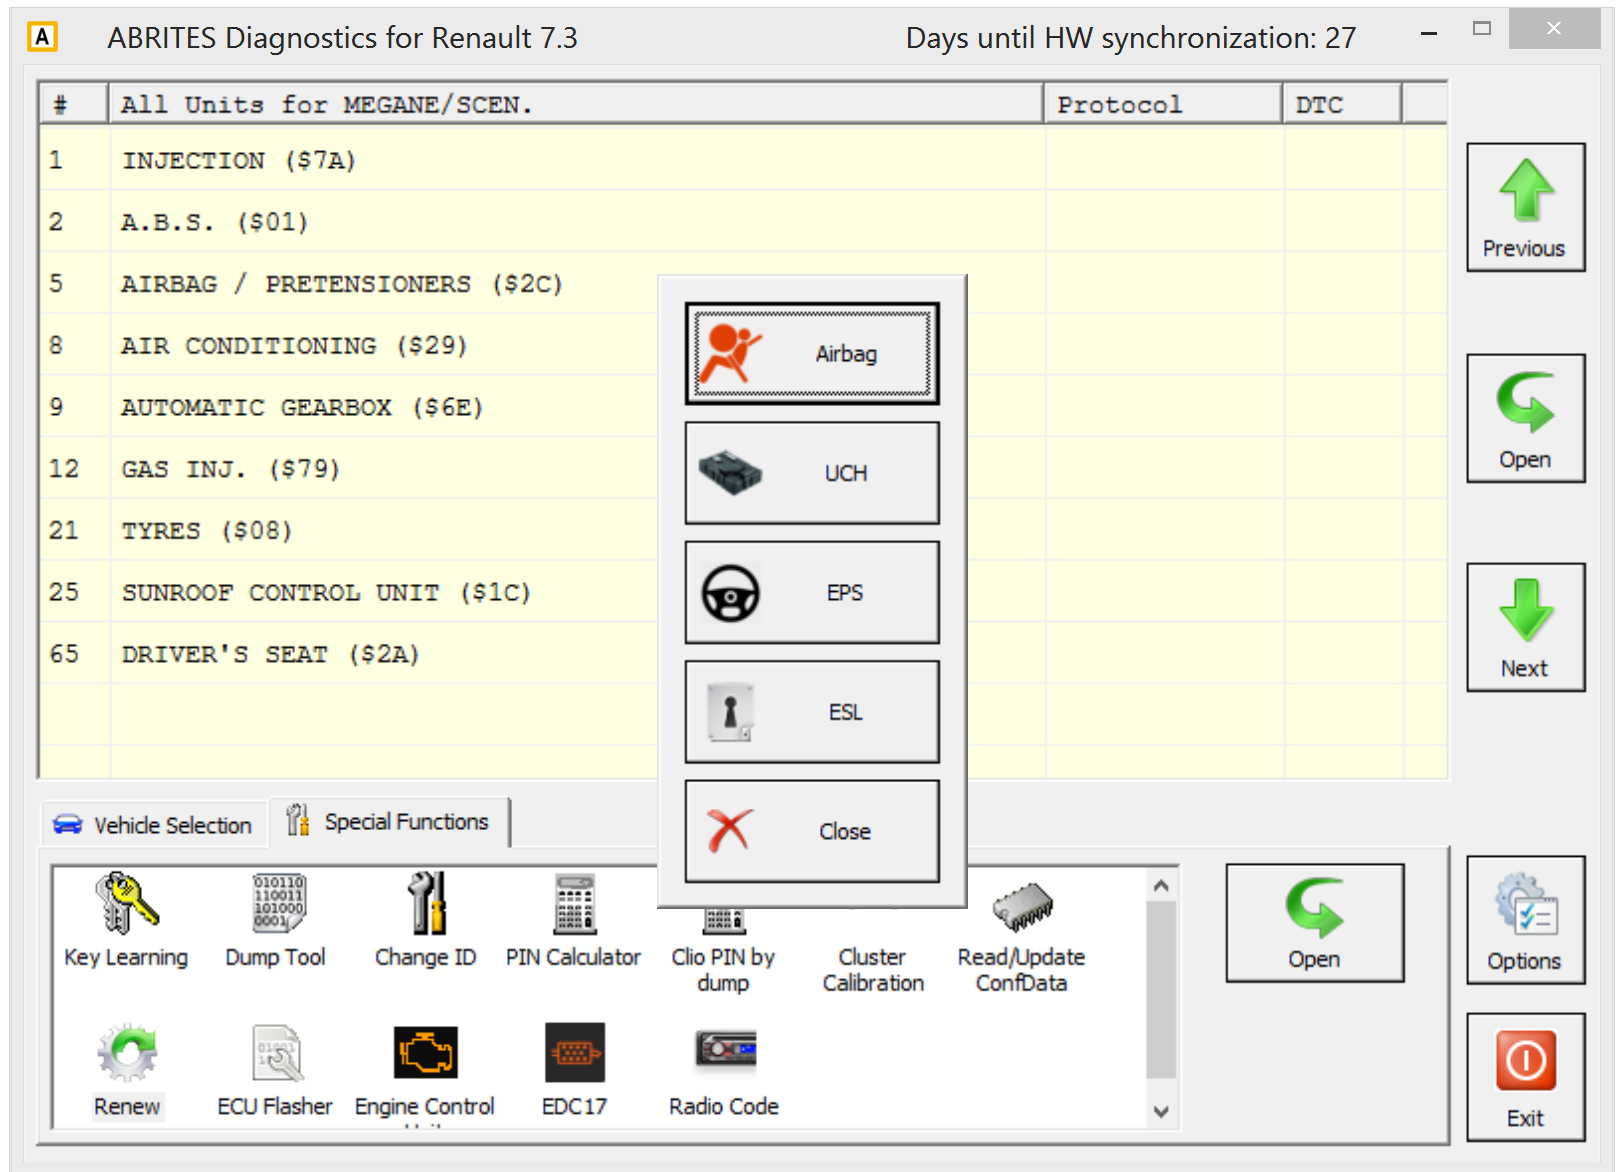The image size is (1616, 1172).
Task: Select INJECTION ($7A) unit row
Action: (x=743, y=160)
